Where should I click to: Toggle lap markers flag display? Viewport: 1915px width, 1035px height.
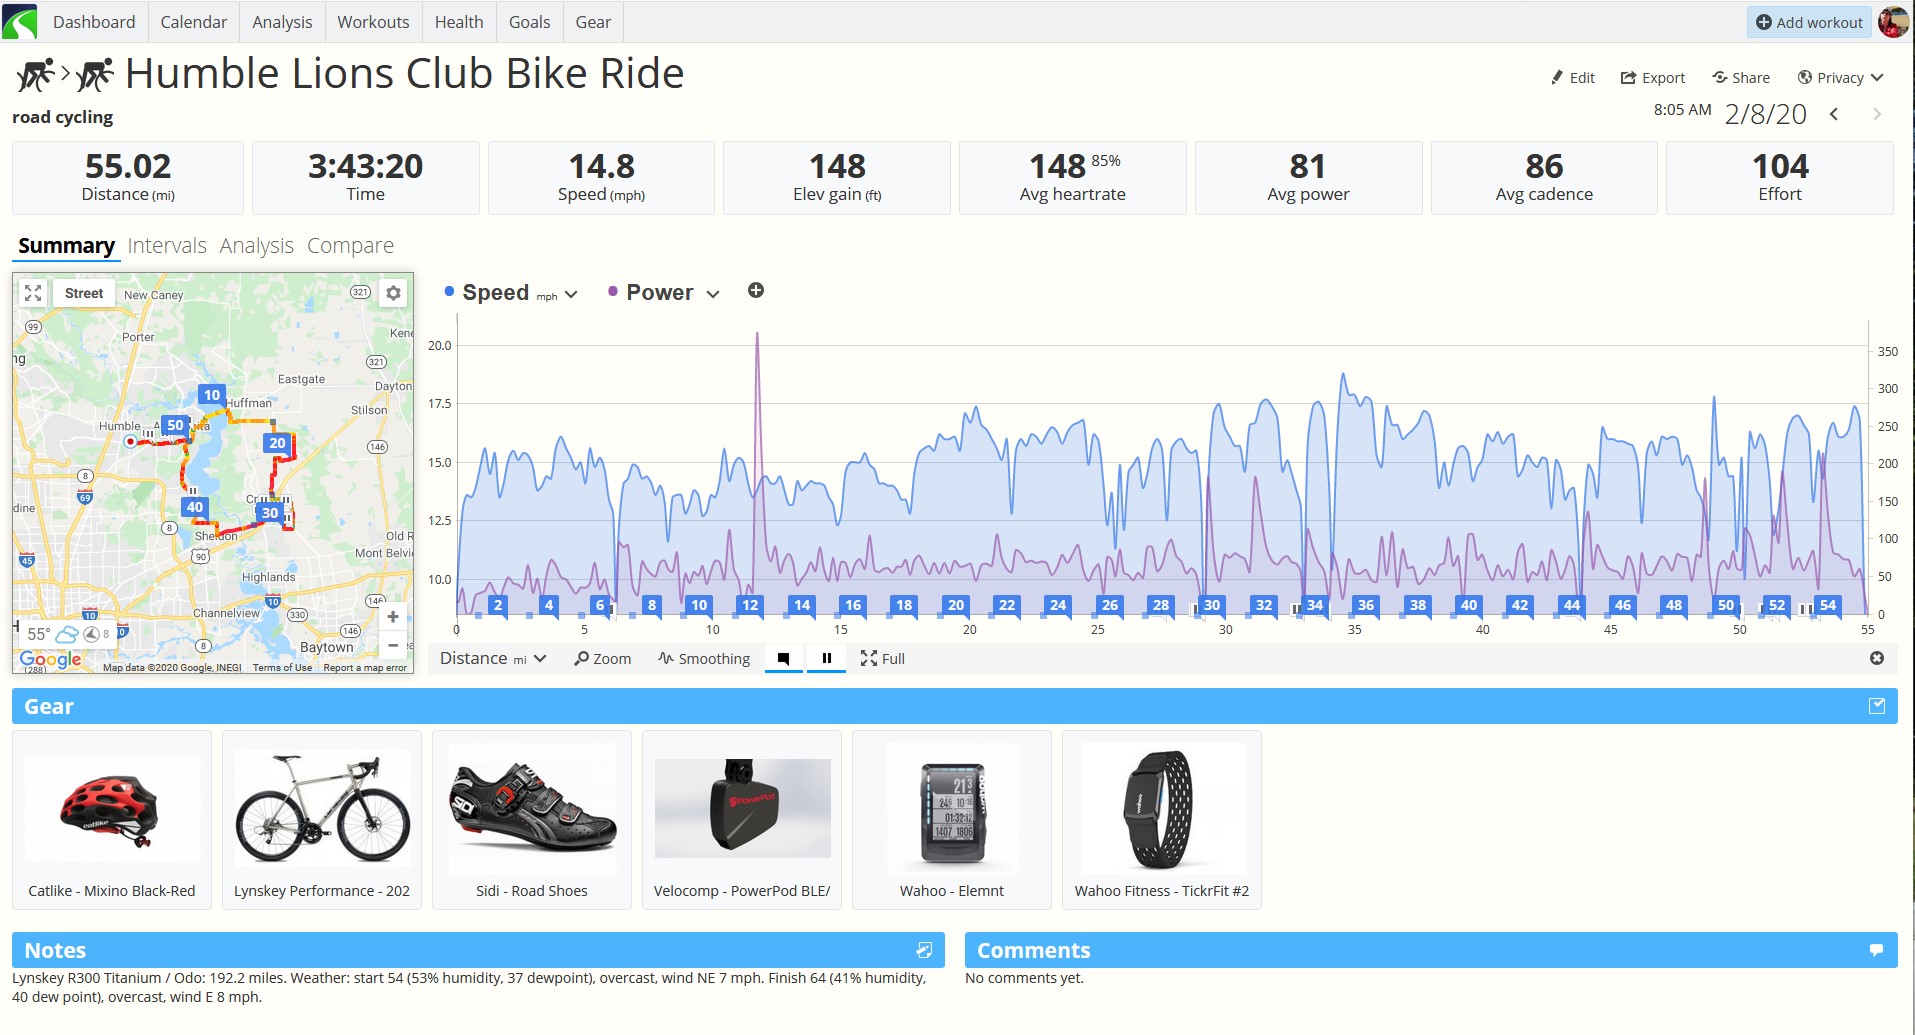[x=784, y=658]
